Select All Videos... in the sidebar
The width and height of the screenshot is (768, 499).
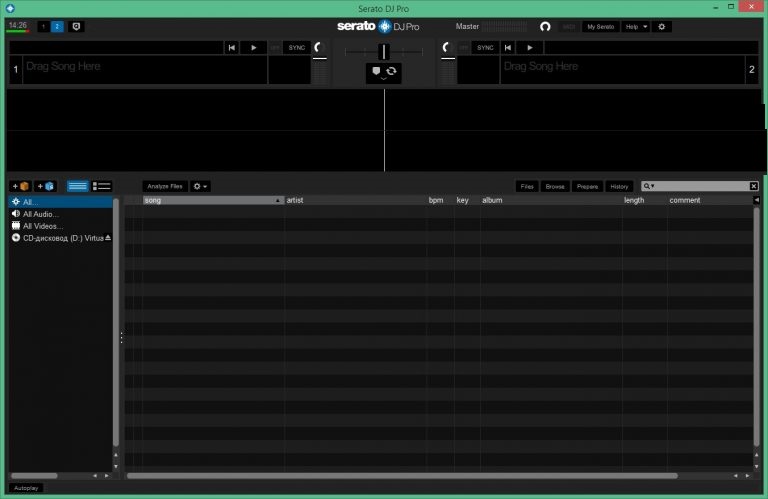point(60,226)
